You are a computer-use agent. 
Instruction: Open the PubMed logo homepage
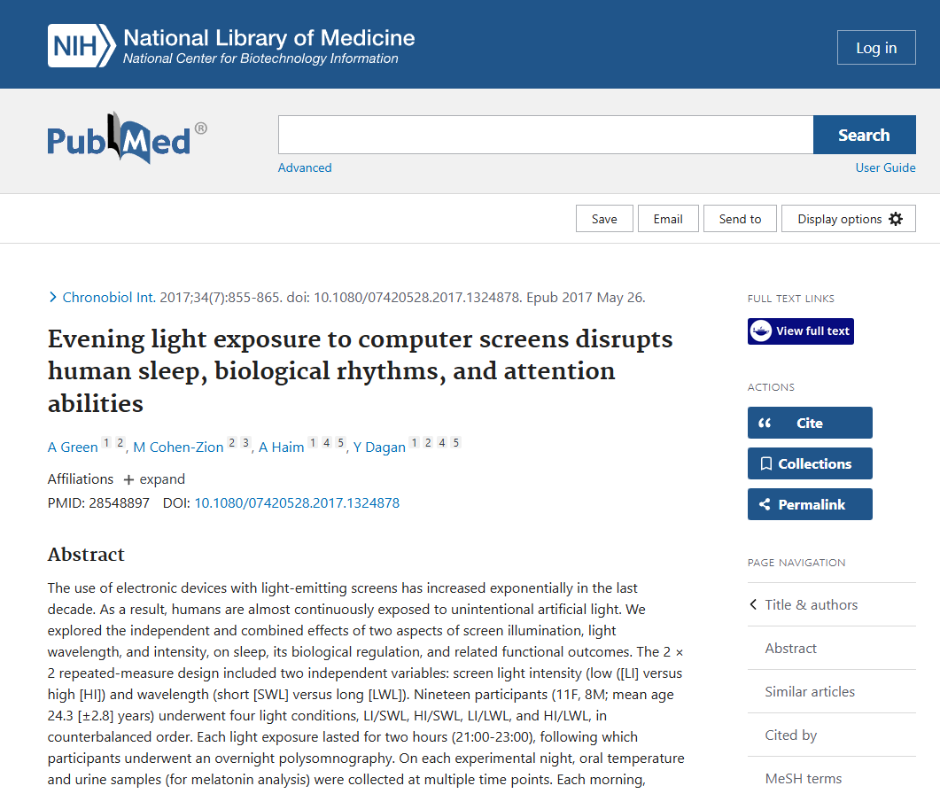tap(127, 139)
